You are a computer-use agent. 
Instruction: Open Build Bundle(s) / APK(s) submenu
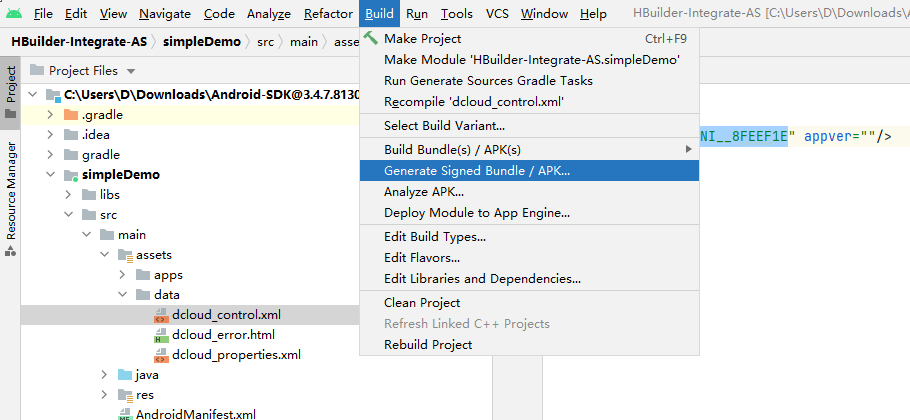[452, 150]
